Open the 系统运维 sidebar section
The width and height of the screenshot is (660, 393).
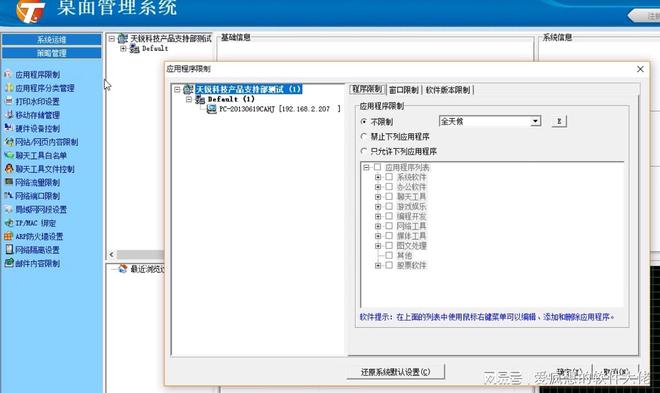tap(51, 40)
